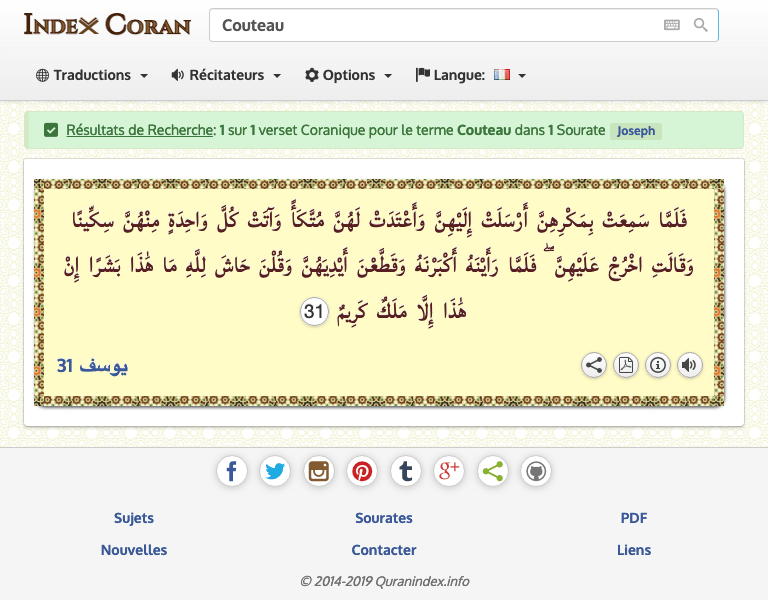Open the Sourates footer link

click(384, 518)
